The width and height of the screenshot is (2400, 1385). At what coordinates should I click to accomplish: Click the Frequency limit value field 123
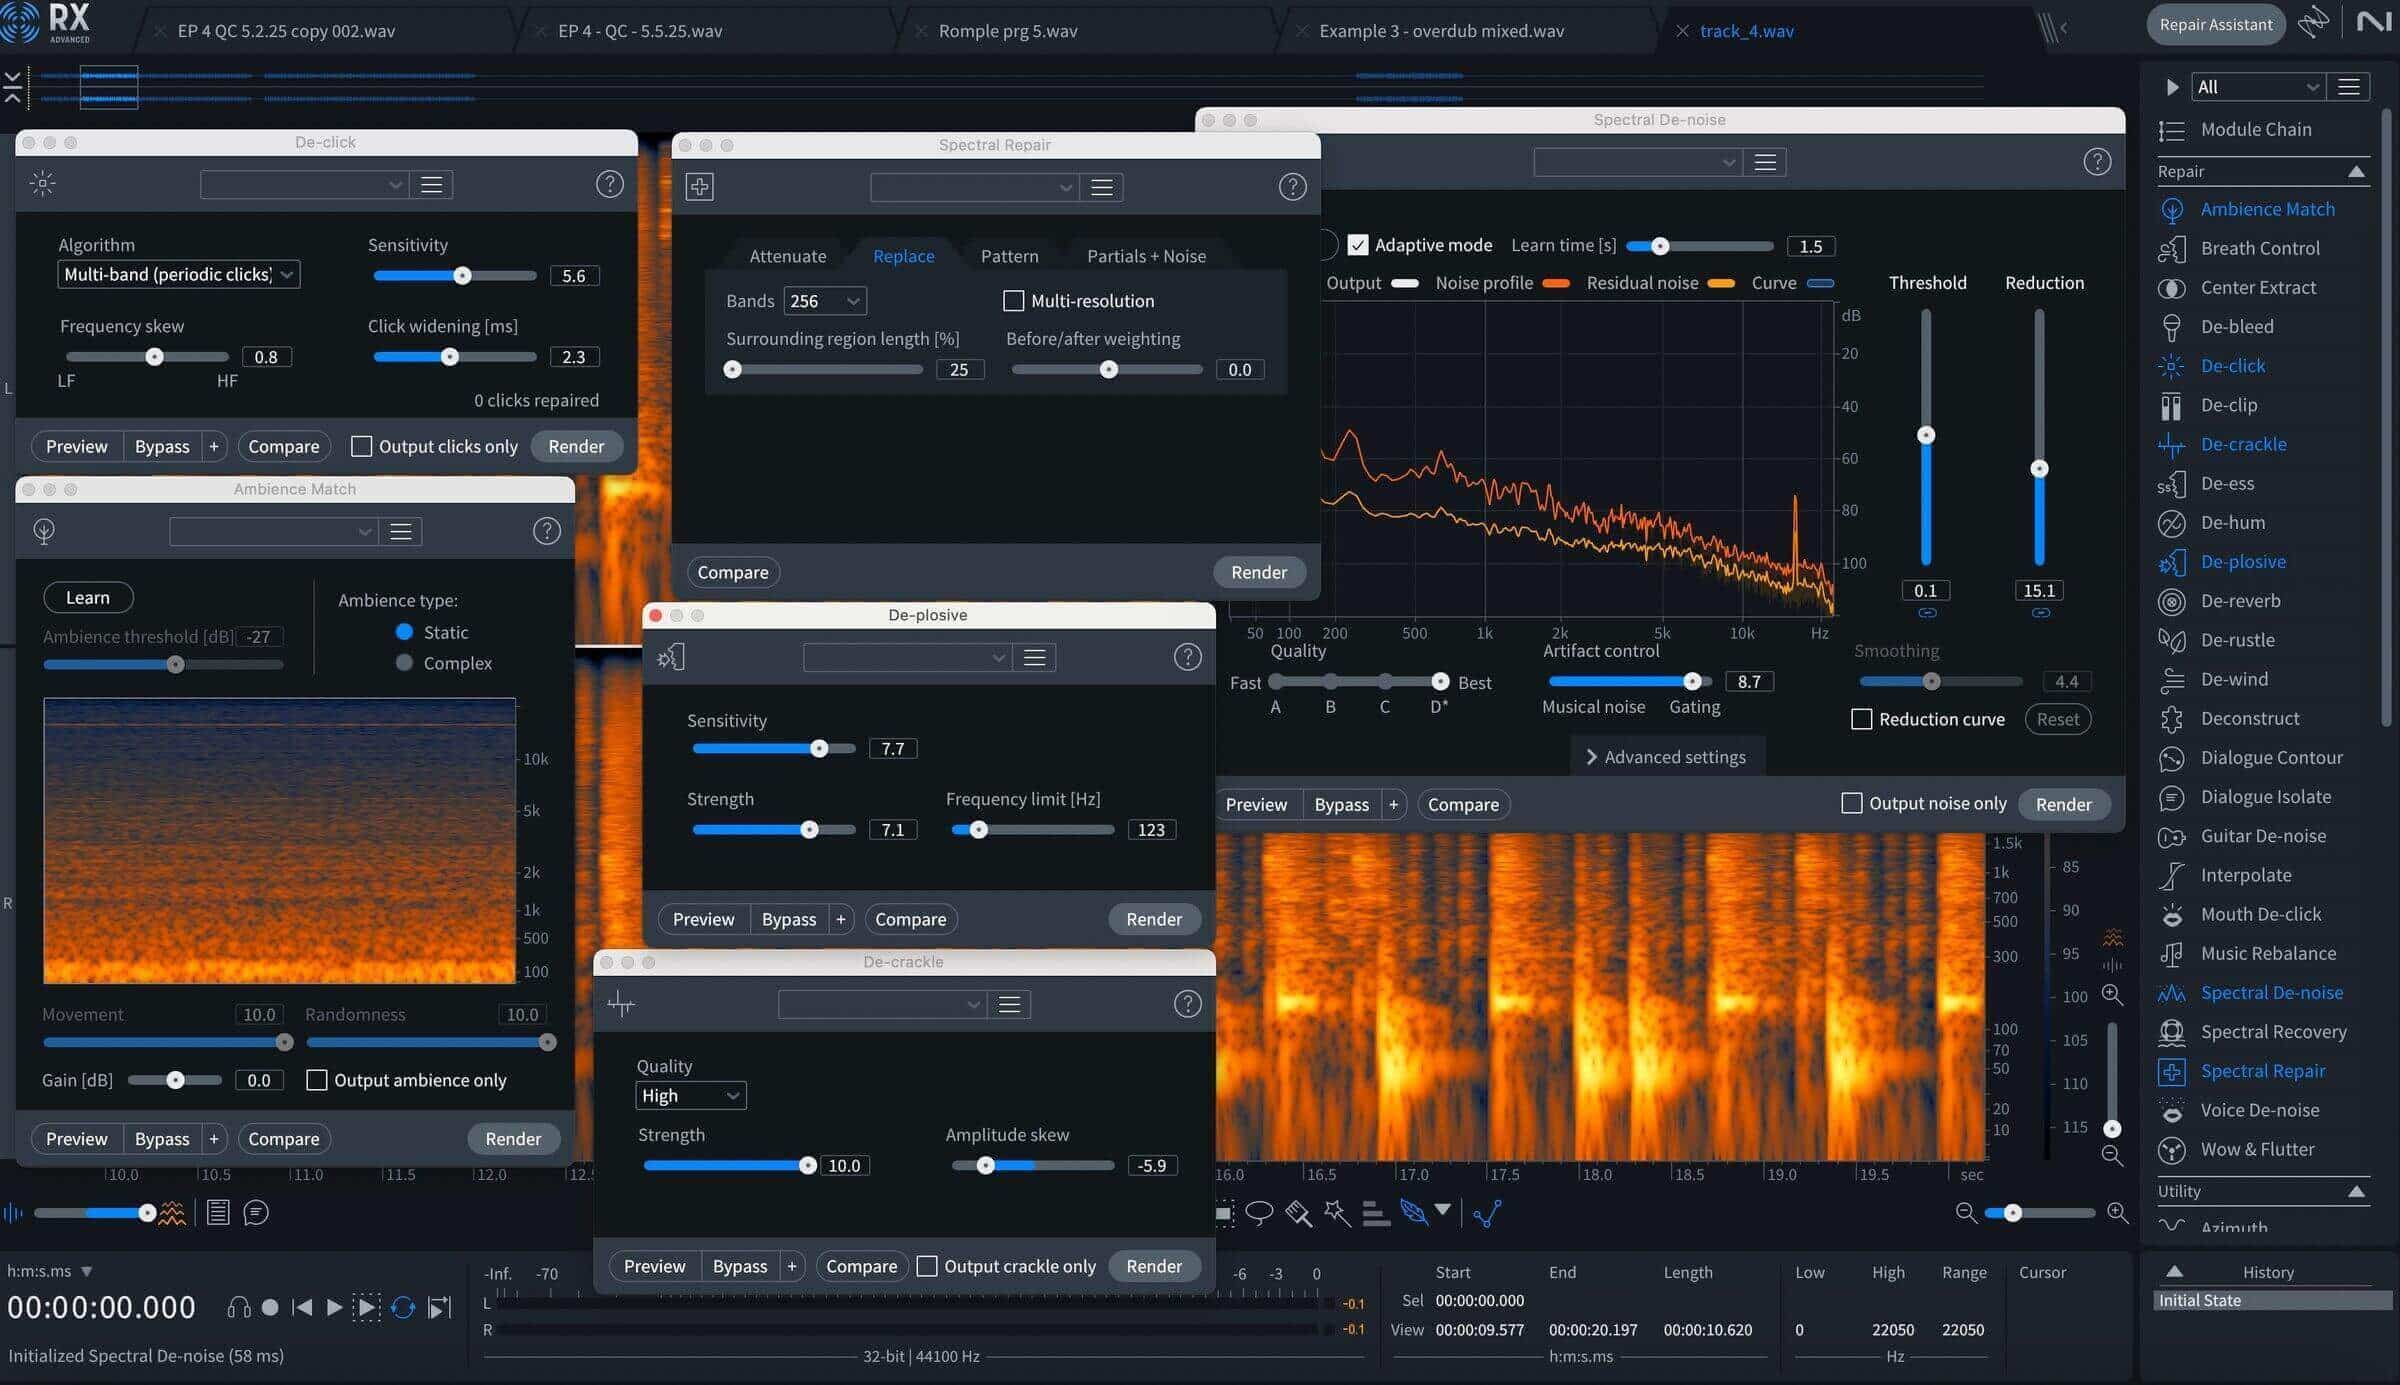click(1151, 829)
